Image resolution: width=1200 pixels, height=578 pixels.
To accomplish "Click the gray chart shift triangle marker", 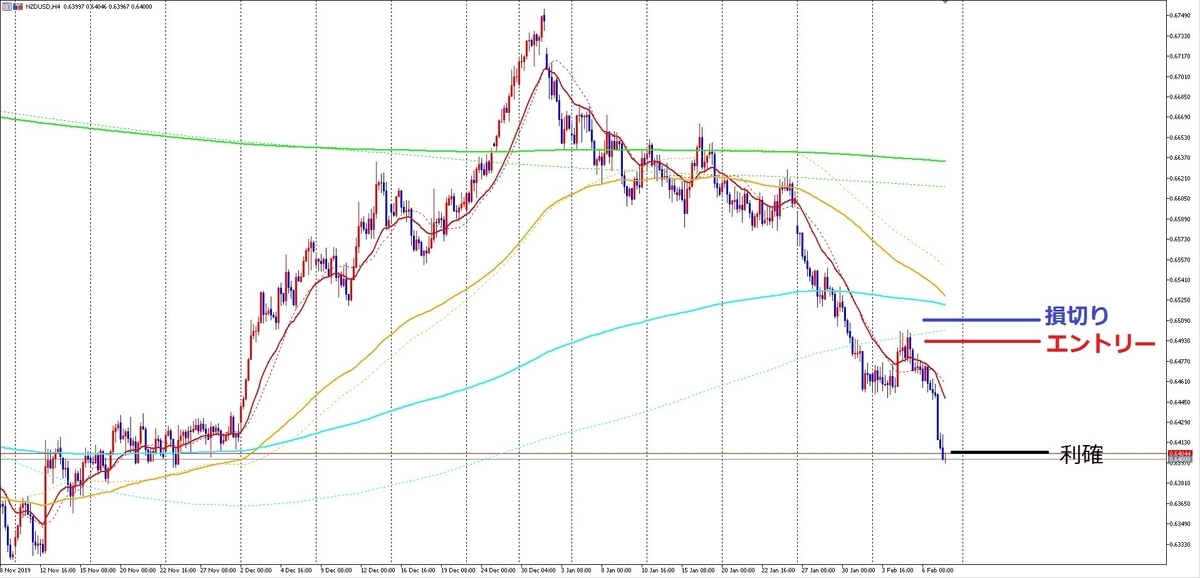I will click(947, 3).
